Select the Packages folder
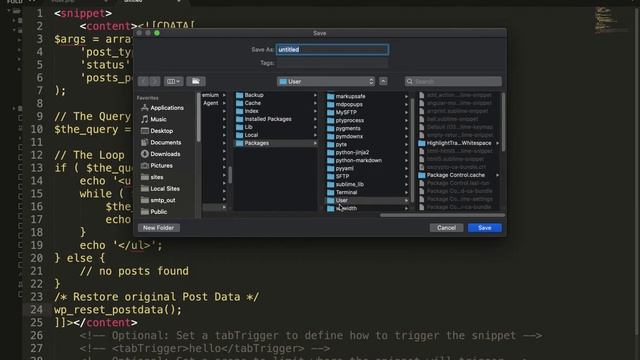This screenshot has height=360, width=640. pyautogui.click(x=276, y=143)
